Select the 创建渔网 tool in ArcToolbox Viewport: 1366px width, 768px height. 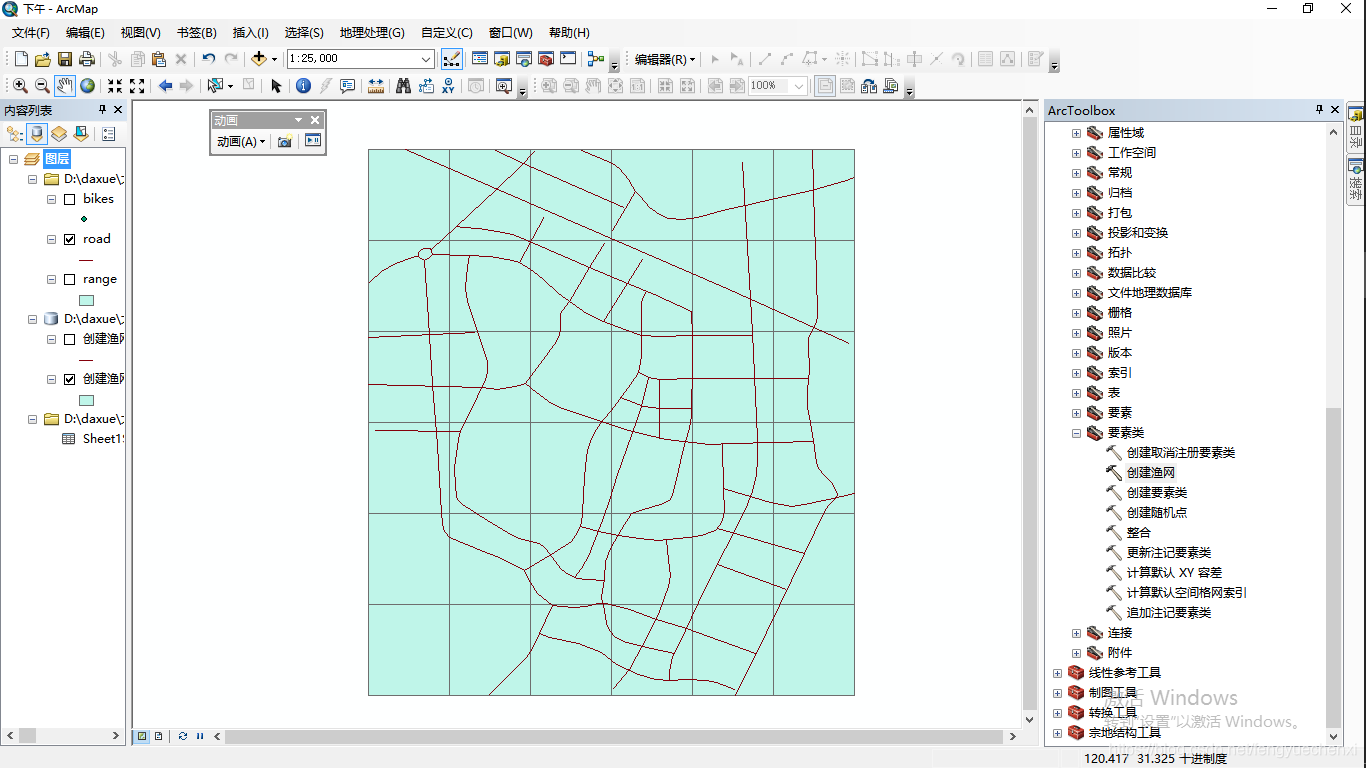coord(1151,473)
